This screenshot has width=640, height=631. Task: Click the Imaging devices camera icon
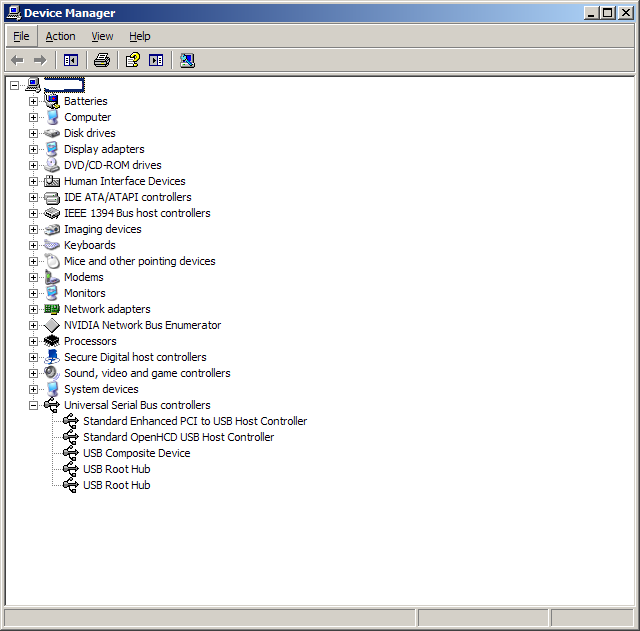point(52,229)
